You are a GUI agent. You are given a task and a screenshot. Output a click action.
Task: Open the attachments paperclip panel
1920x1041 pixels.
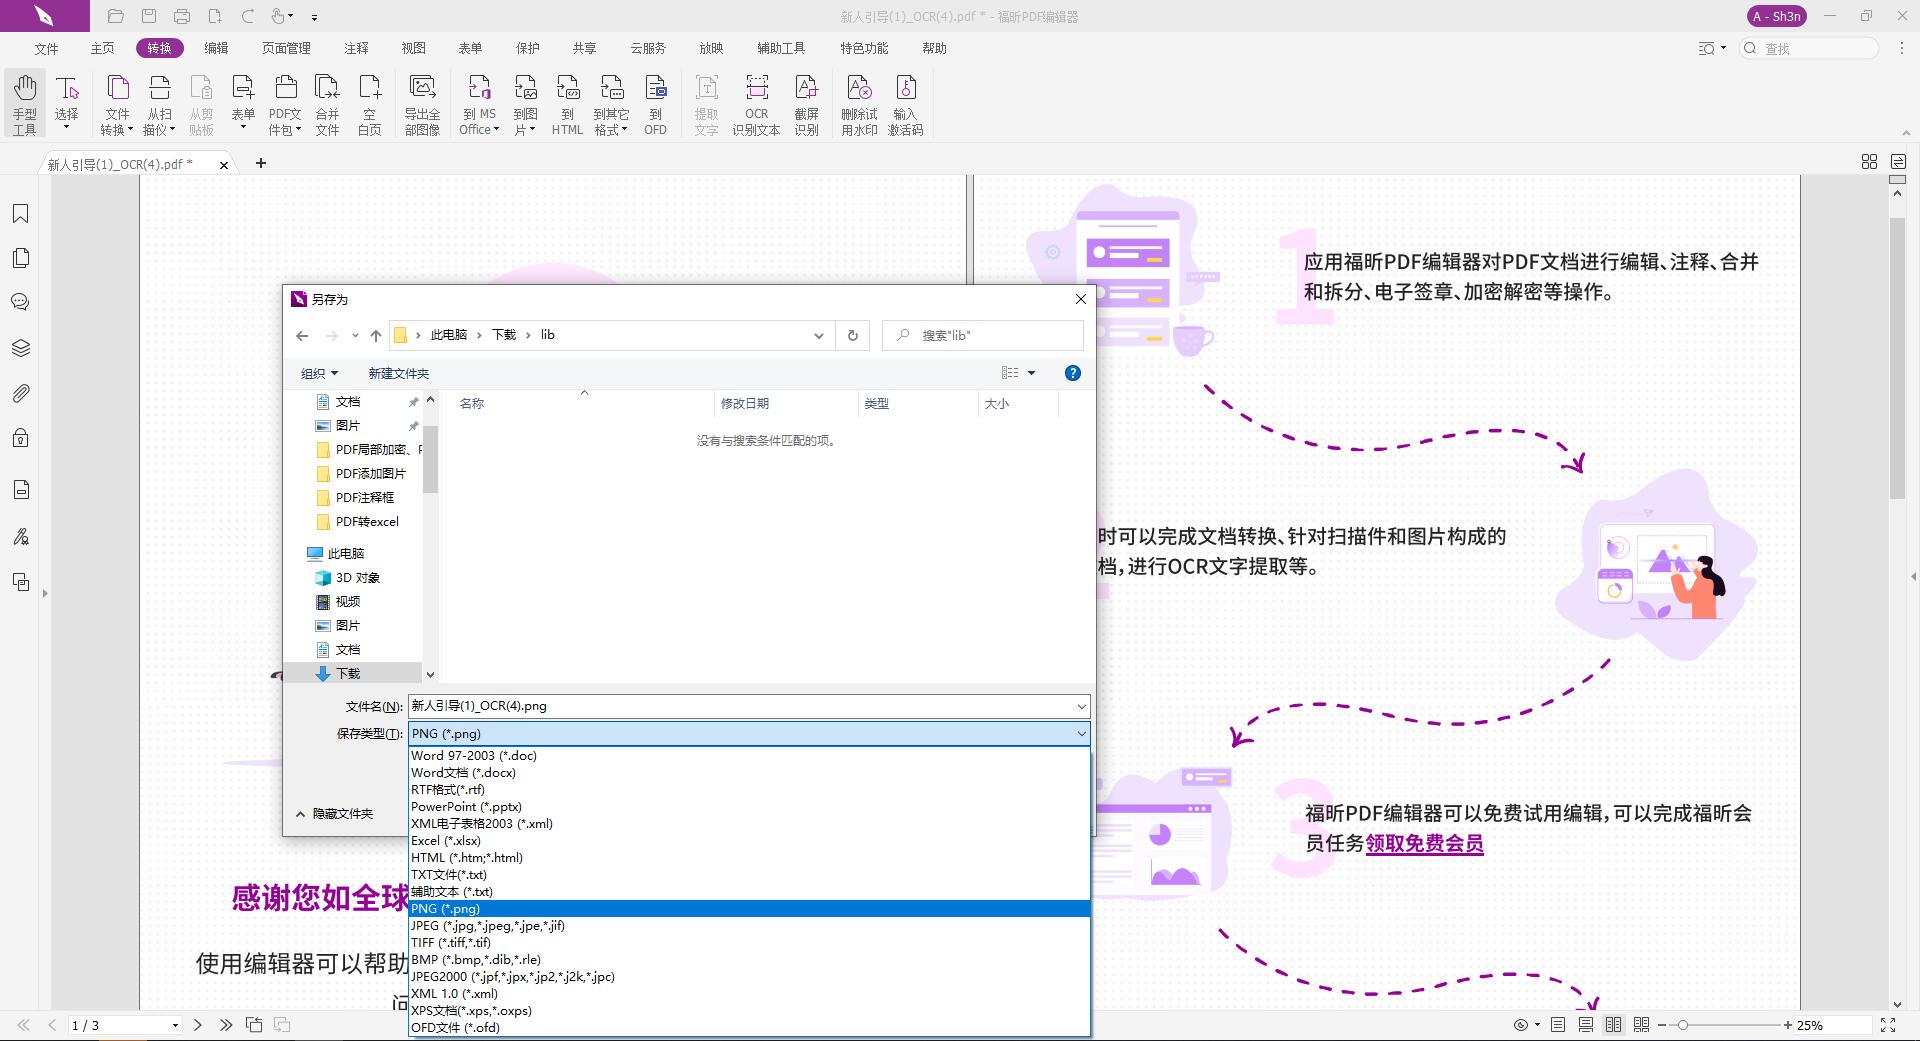point(21,393)
